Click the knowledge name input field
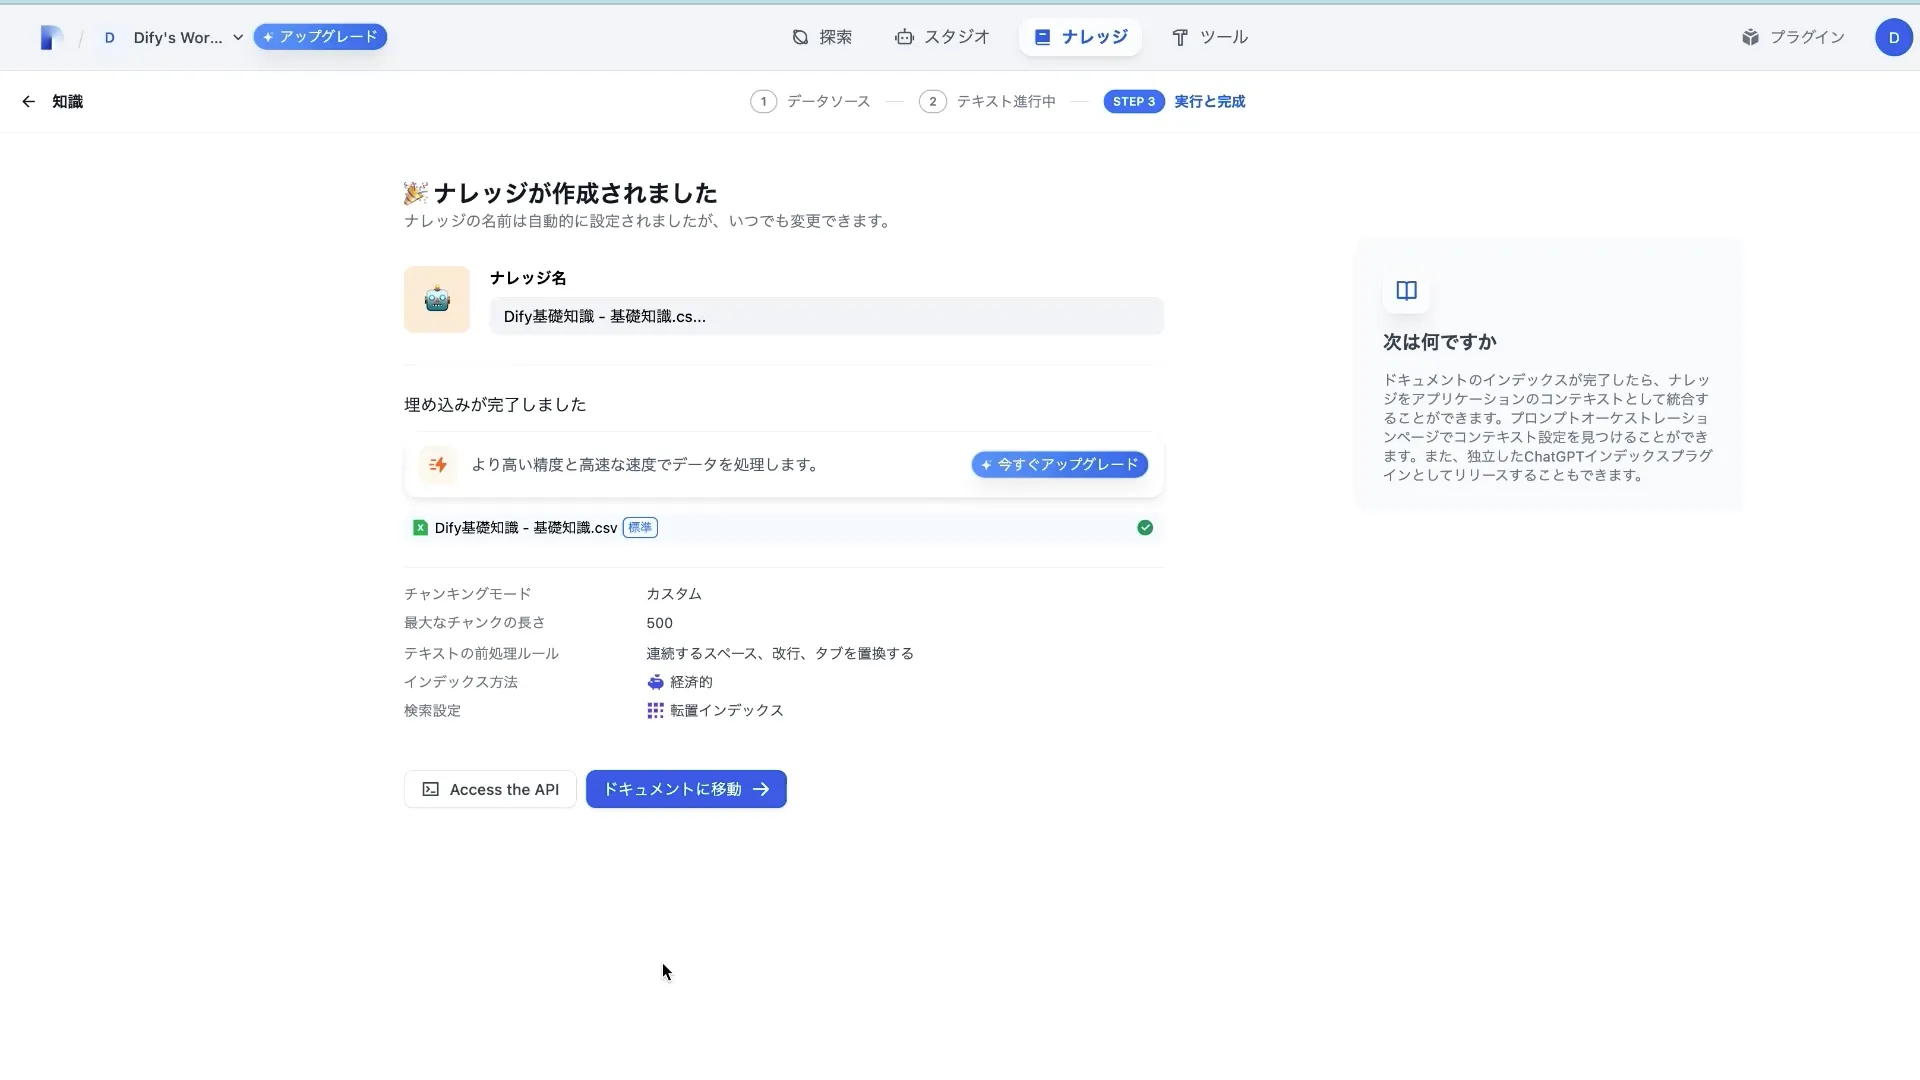Viewport: 1920px width, 1080px height. pos(826,315)
